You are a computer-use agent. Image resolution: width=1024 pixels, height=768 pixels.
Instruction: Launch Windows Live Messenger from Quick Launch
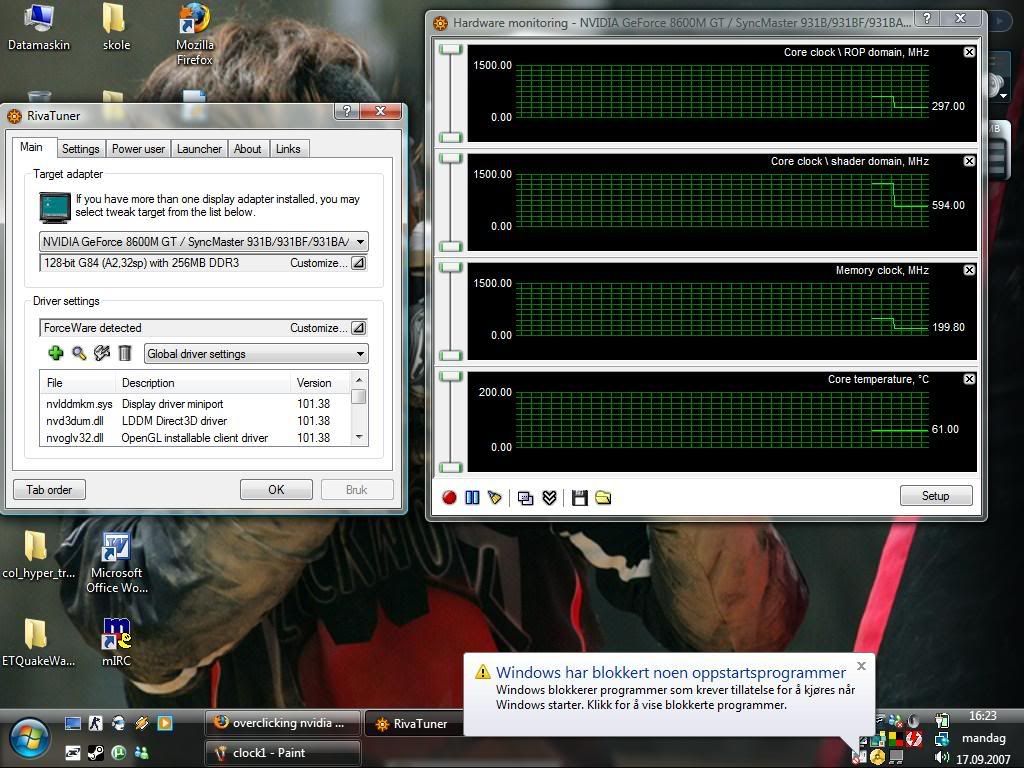pyautogui.click(x=141, y=752)
